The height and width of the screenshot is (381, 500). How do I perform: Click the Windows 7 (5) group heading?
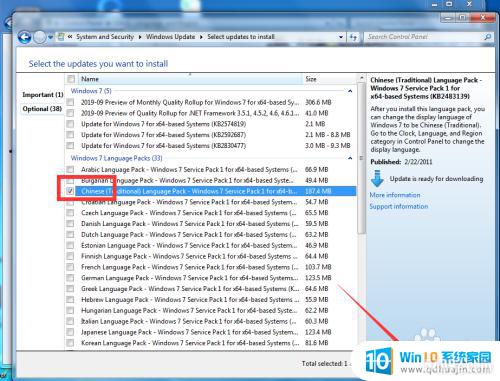tap(91, 91)
